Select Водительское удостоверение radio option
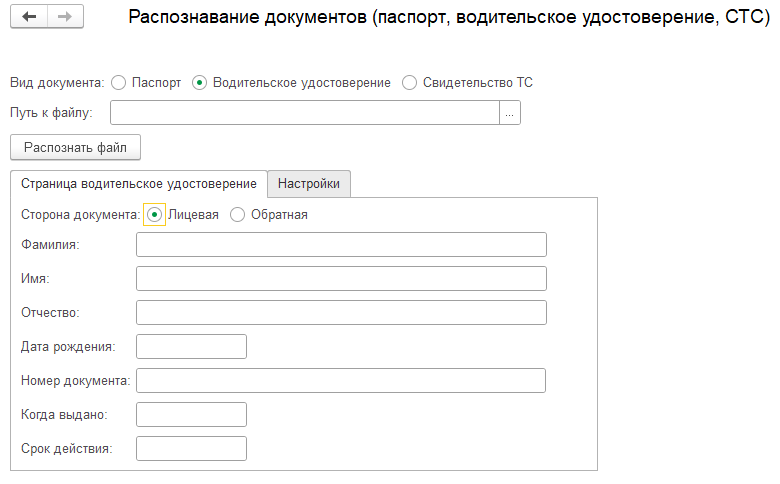The width and height of the screenshot is (780, 484). tap(199, 83)
